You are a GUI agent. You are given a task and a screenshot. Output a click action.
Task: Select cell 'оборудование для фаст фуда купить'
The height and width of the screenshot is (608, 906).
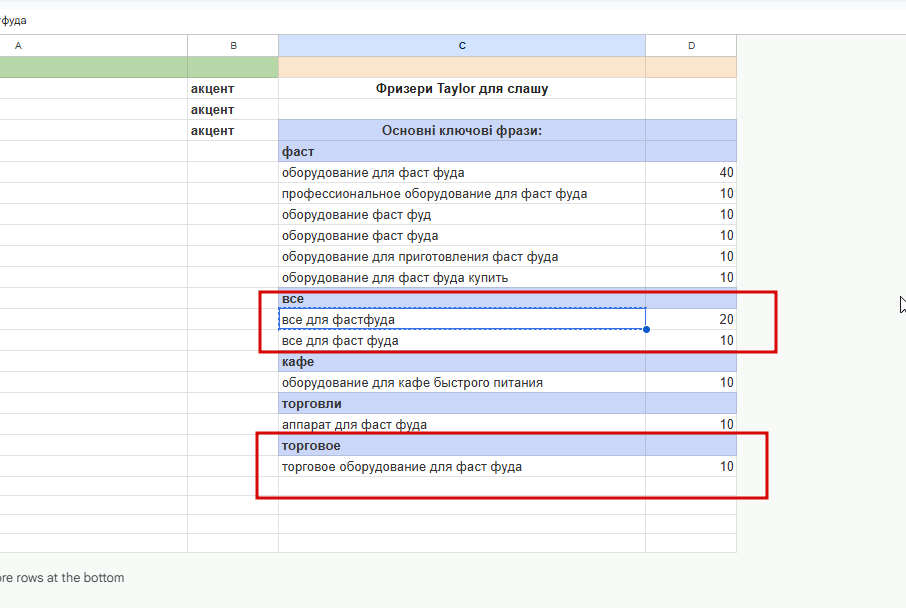pyautogui.click(x=462, y=277)
